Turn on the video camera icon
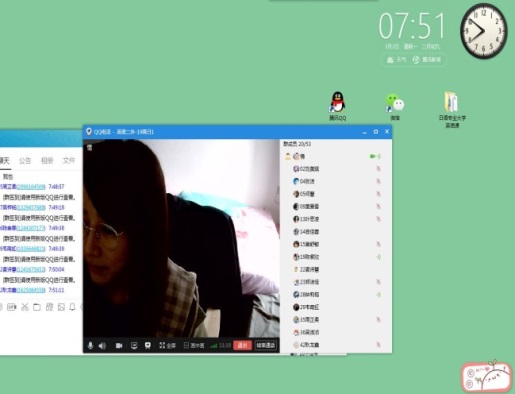 [x=119, y=346]
